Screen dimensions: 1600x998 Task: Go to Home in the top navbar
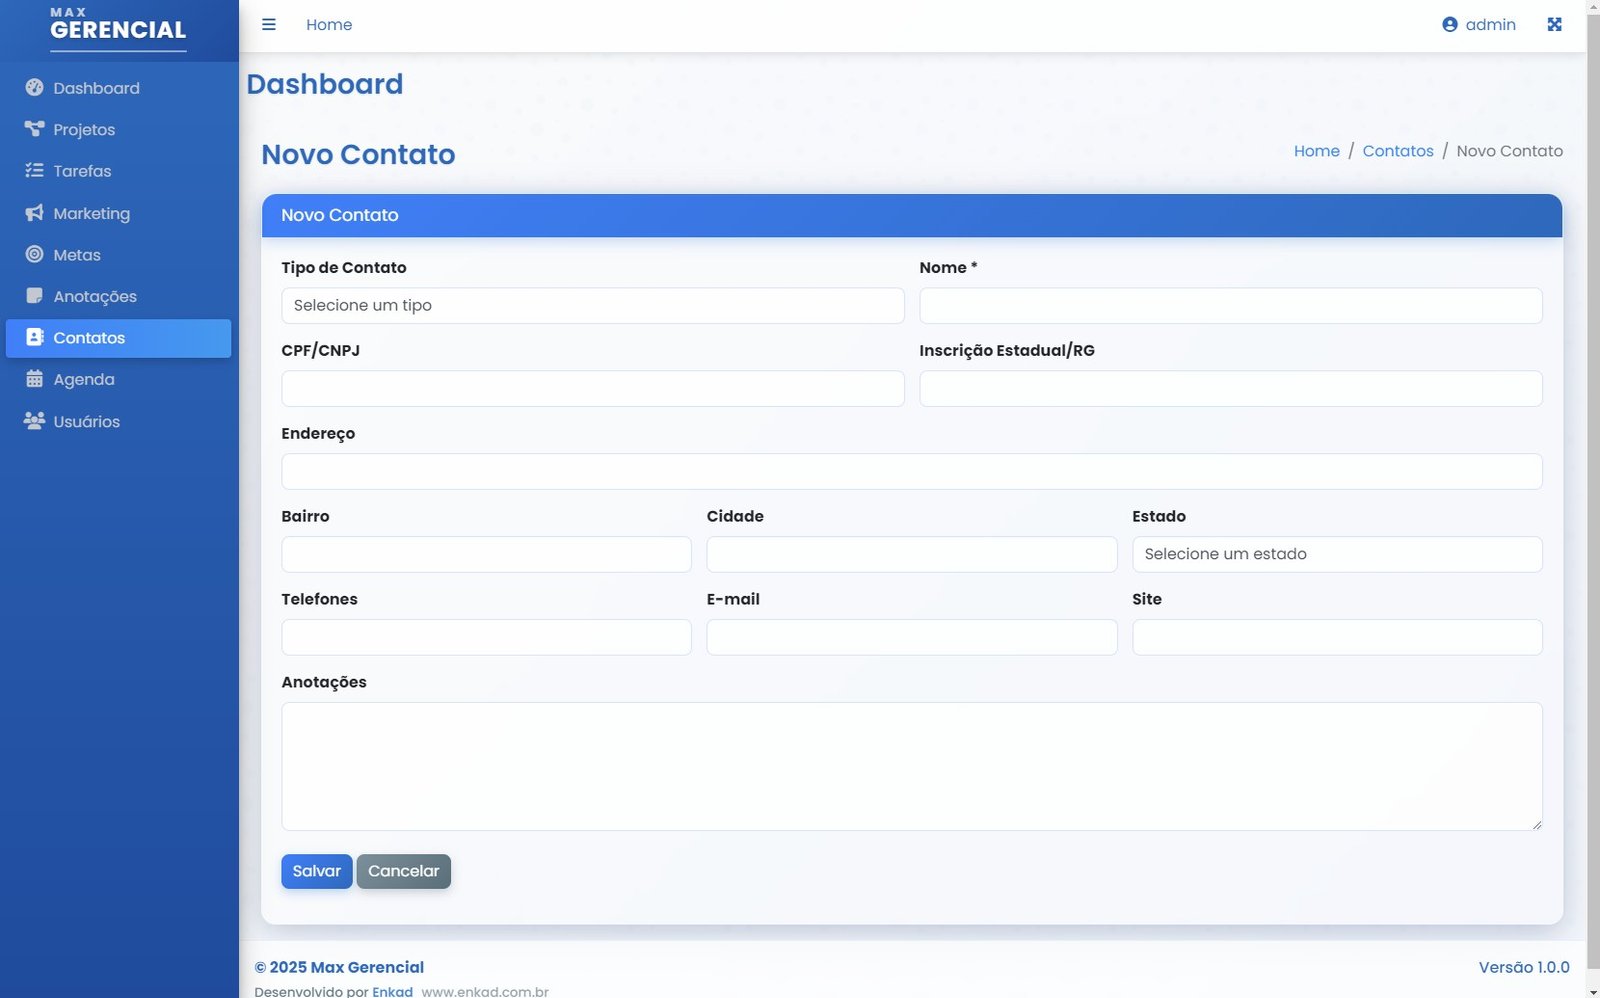click(x=329, y=25)
